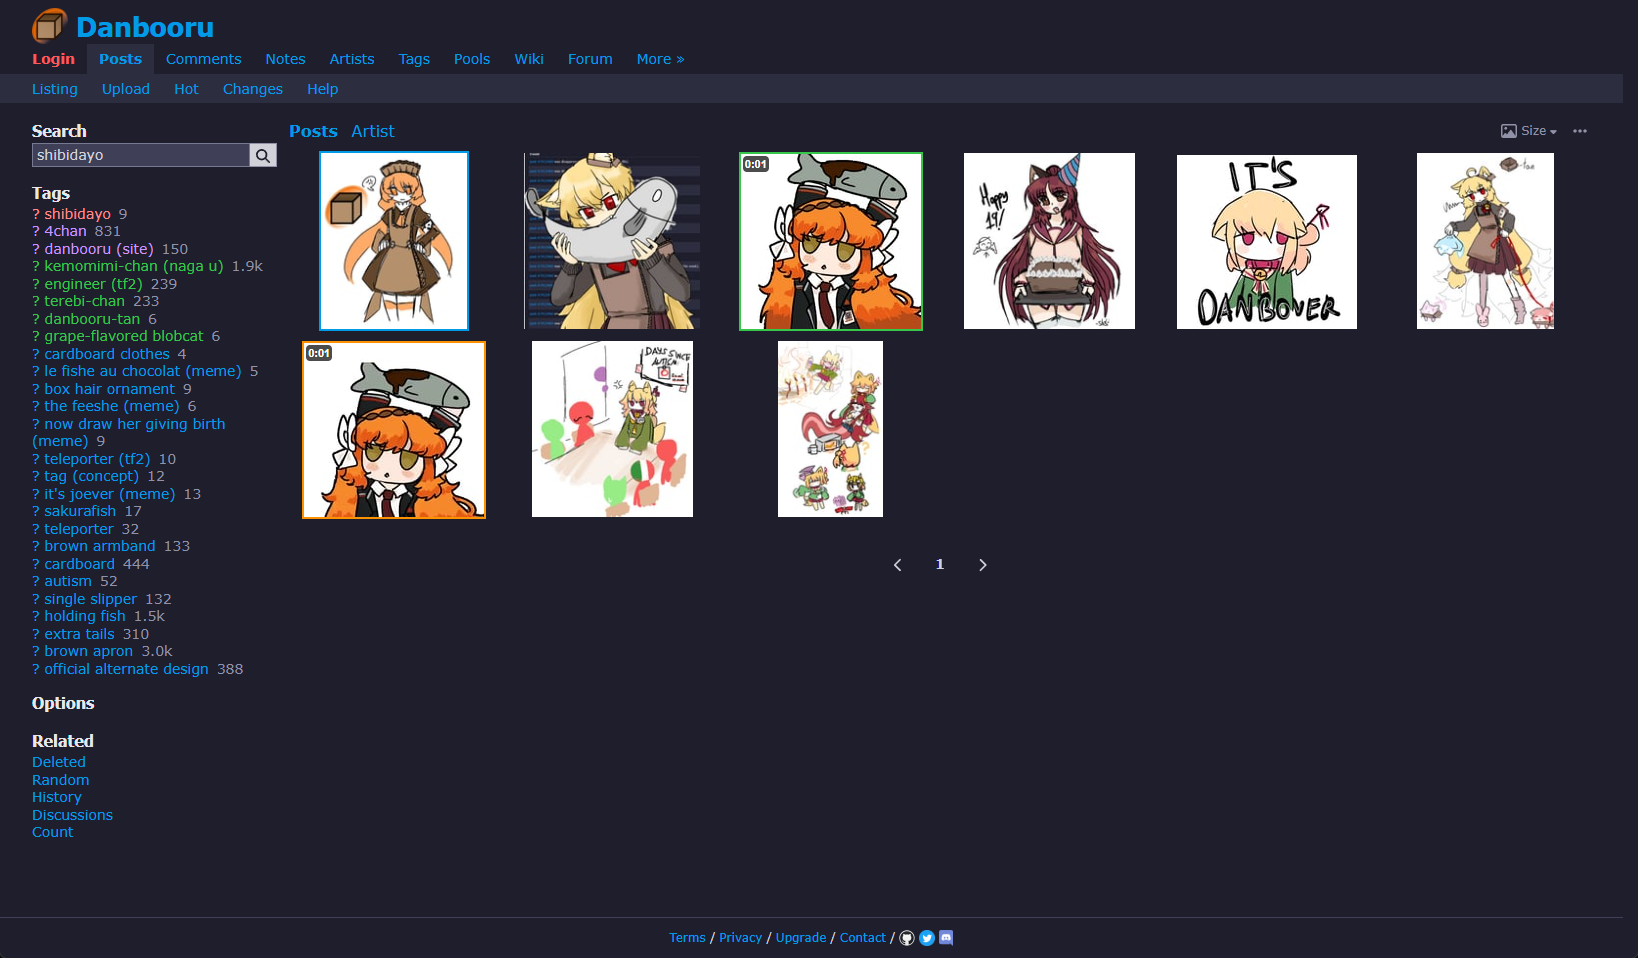Viewport: 1638px width, 958px height.
Task: Select the danbooru (site) tag
Action: [99, 249]
